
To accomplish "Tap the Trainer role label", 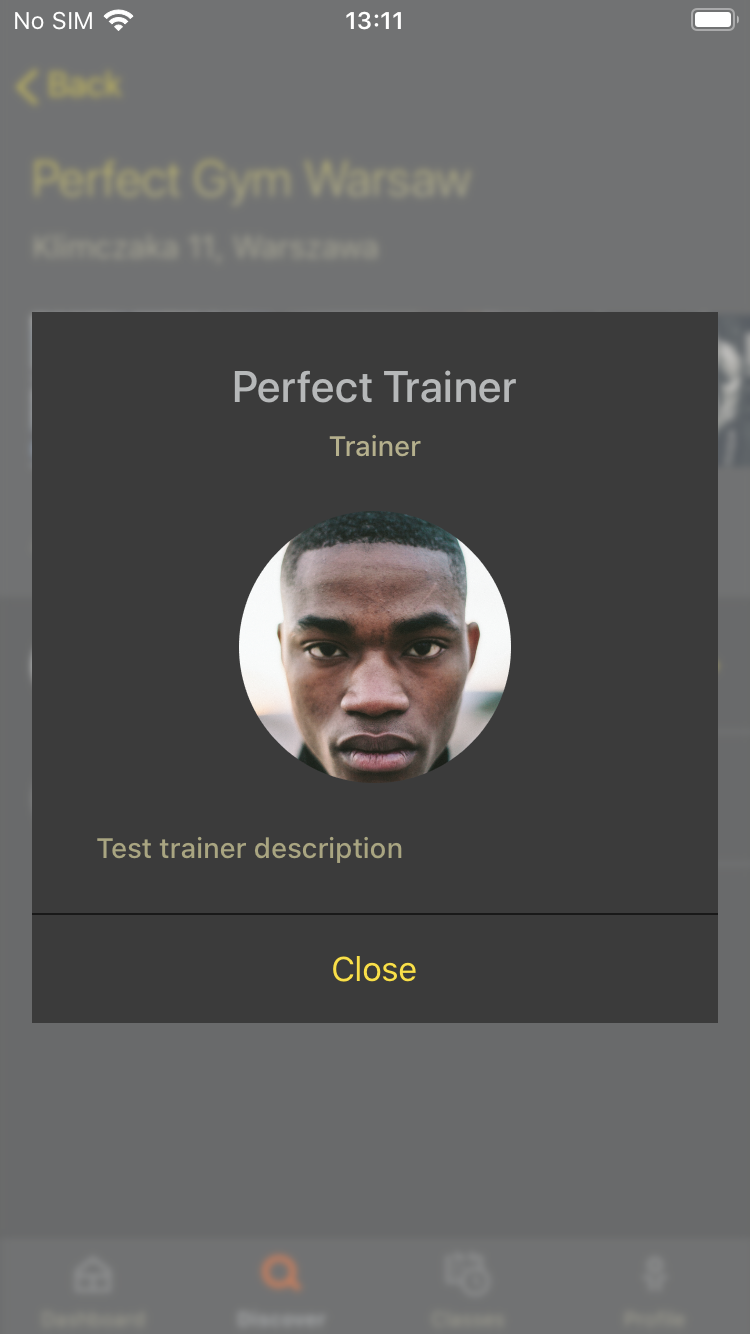I will point(375,446).
